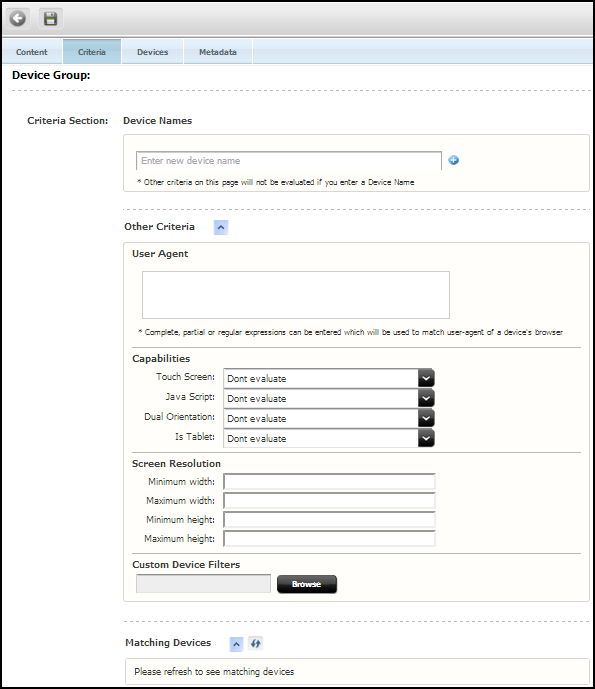The height and width of the screenshot is (689, 595).
Task: Click the save floppy disk icon
Action: click(x=51, y=18)
